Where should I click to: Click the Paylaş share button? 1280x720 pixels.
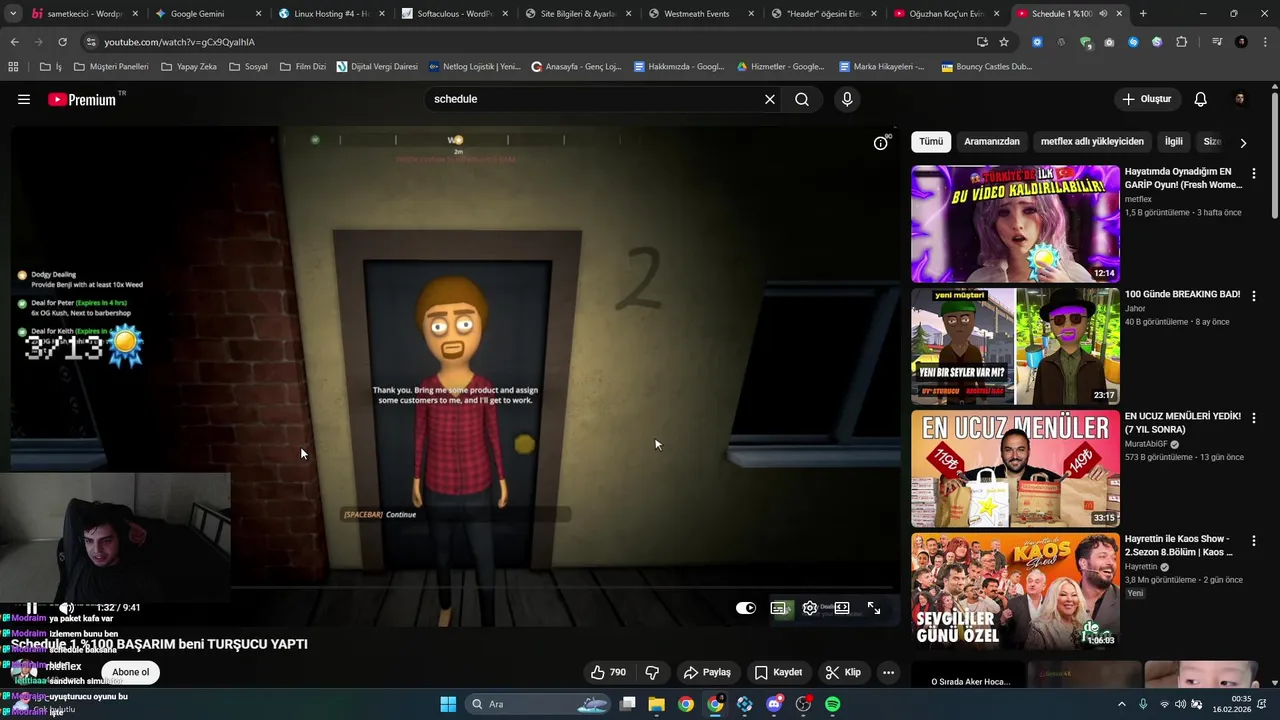click(707, 672)
